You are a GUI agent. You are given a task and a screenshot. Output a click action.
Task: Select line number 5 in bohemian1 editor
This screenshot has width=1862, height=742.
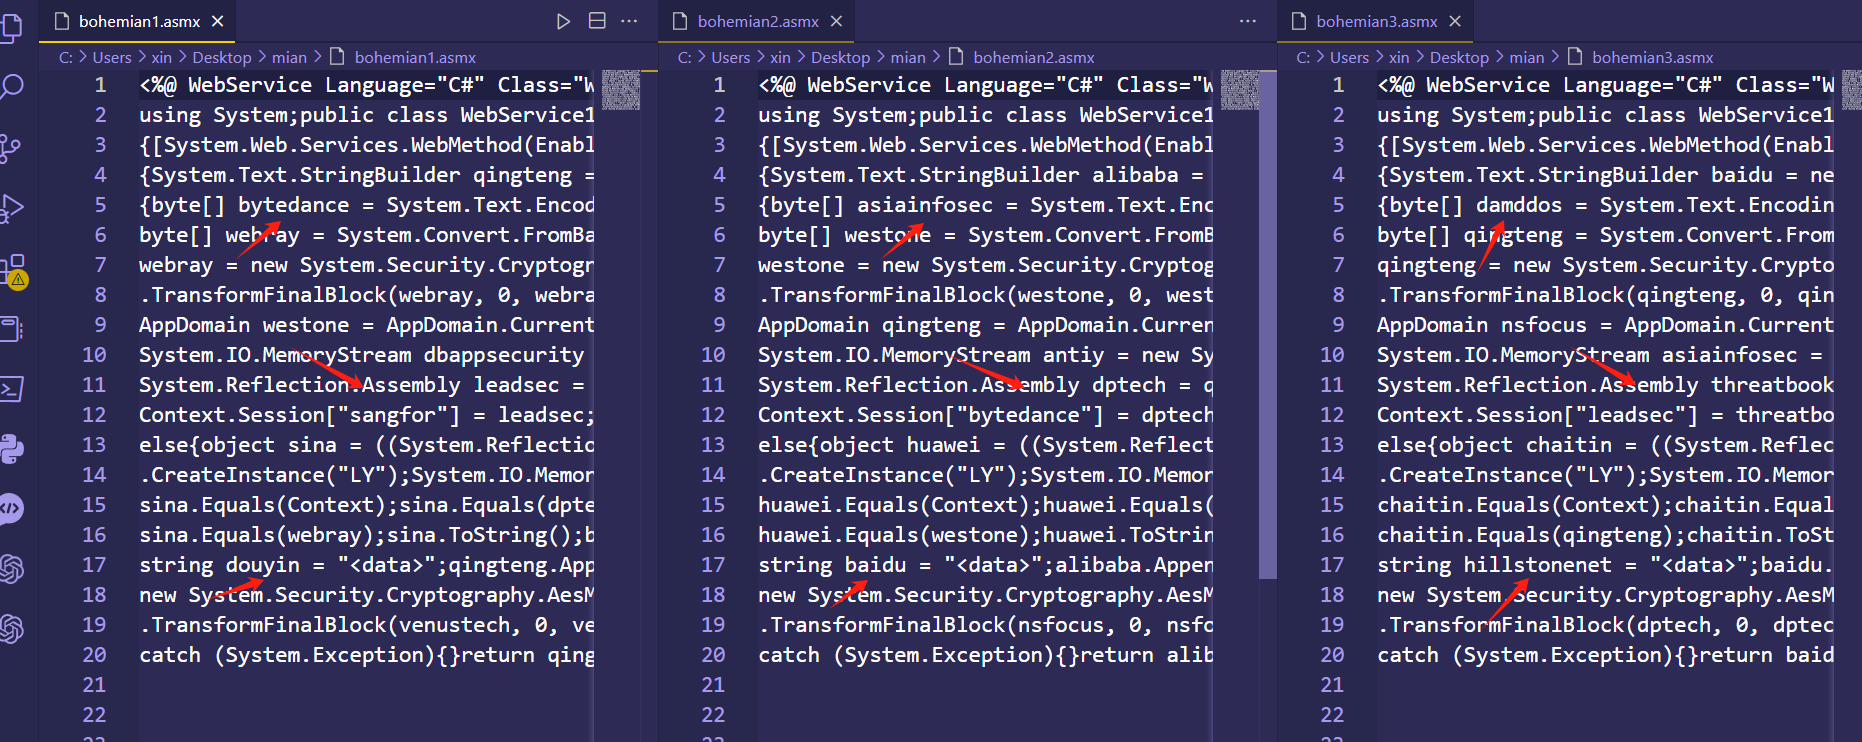click(100, 205)
